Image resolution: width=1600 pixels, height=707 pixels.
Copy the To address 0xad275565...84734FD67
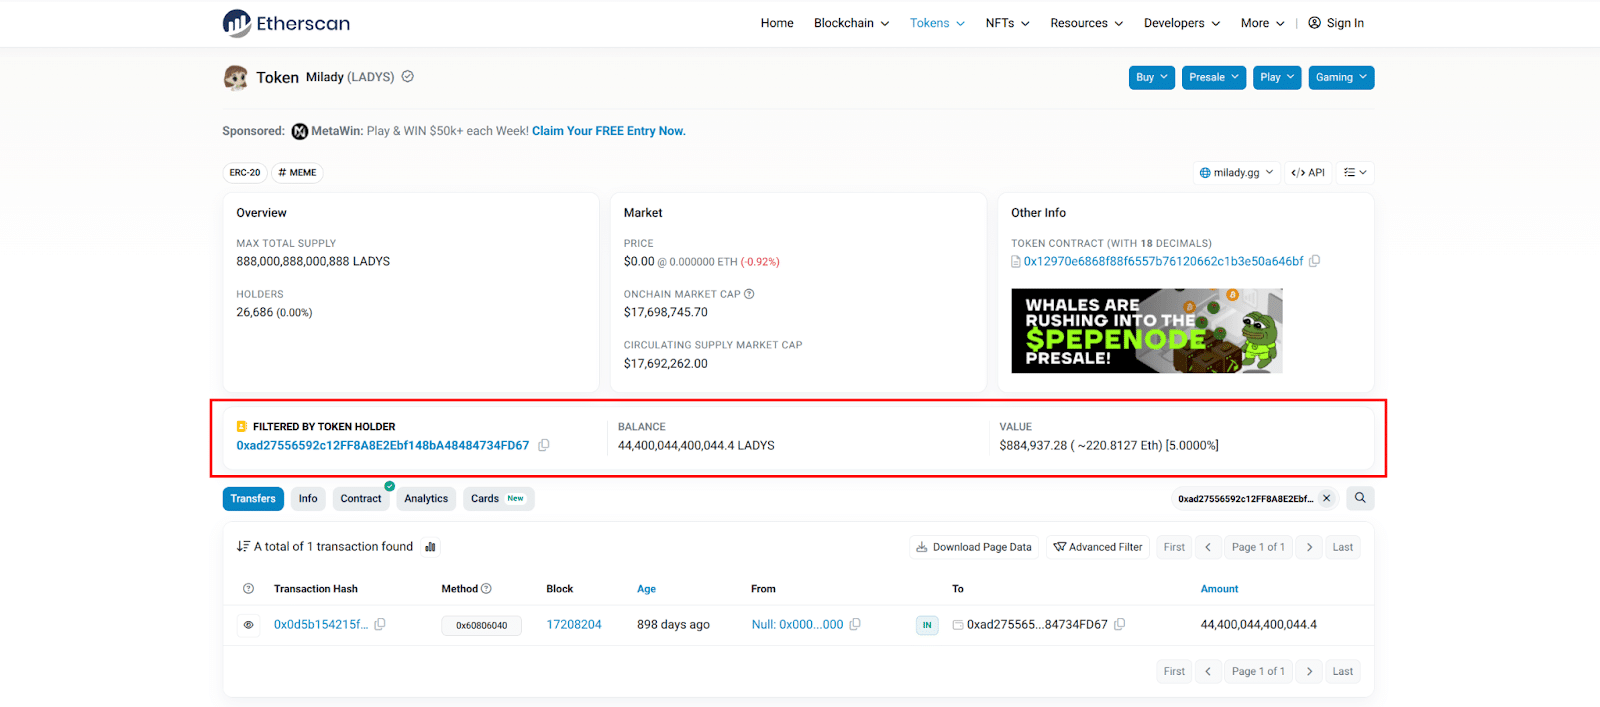coord(1120,624)
